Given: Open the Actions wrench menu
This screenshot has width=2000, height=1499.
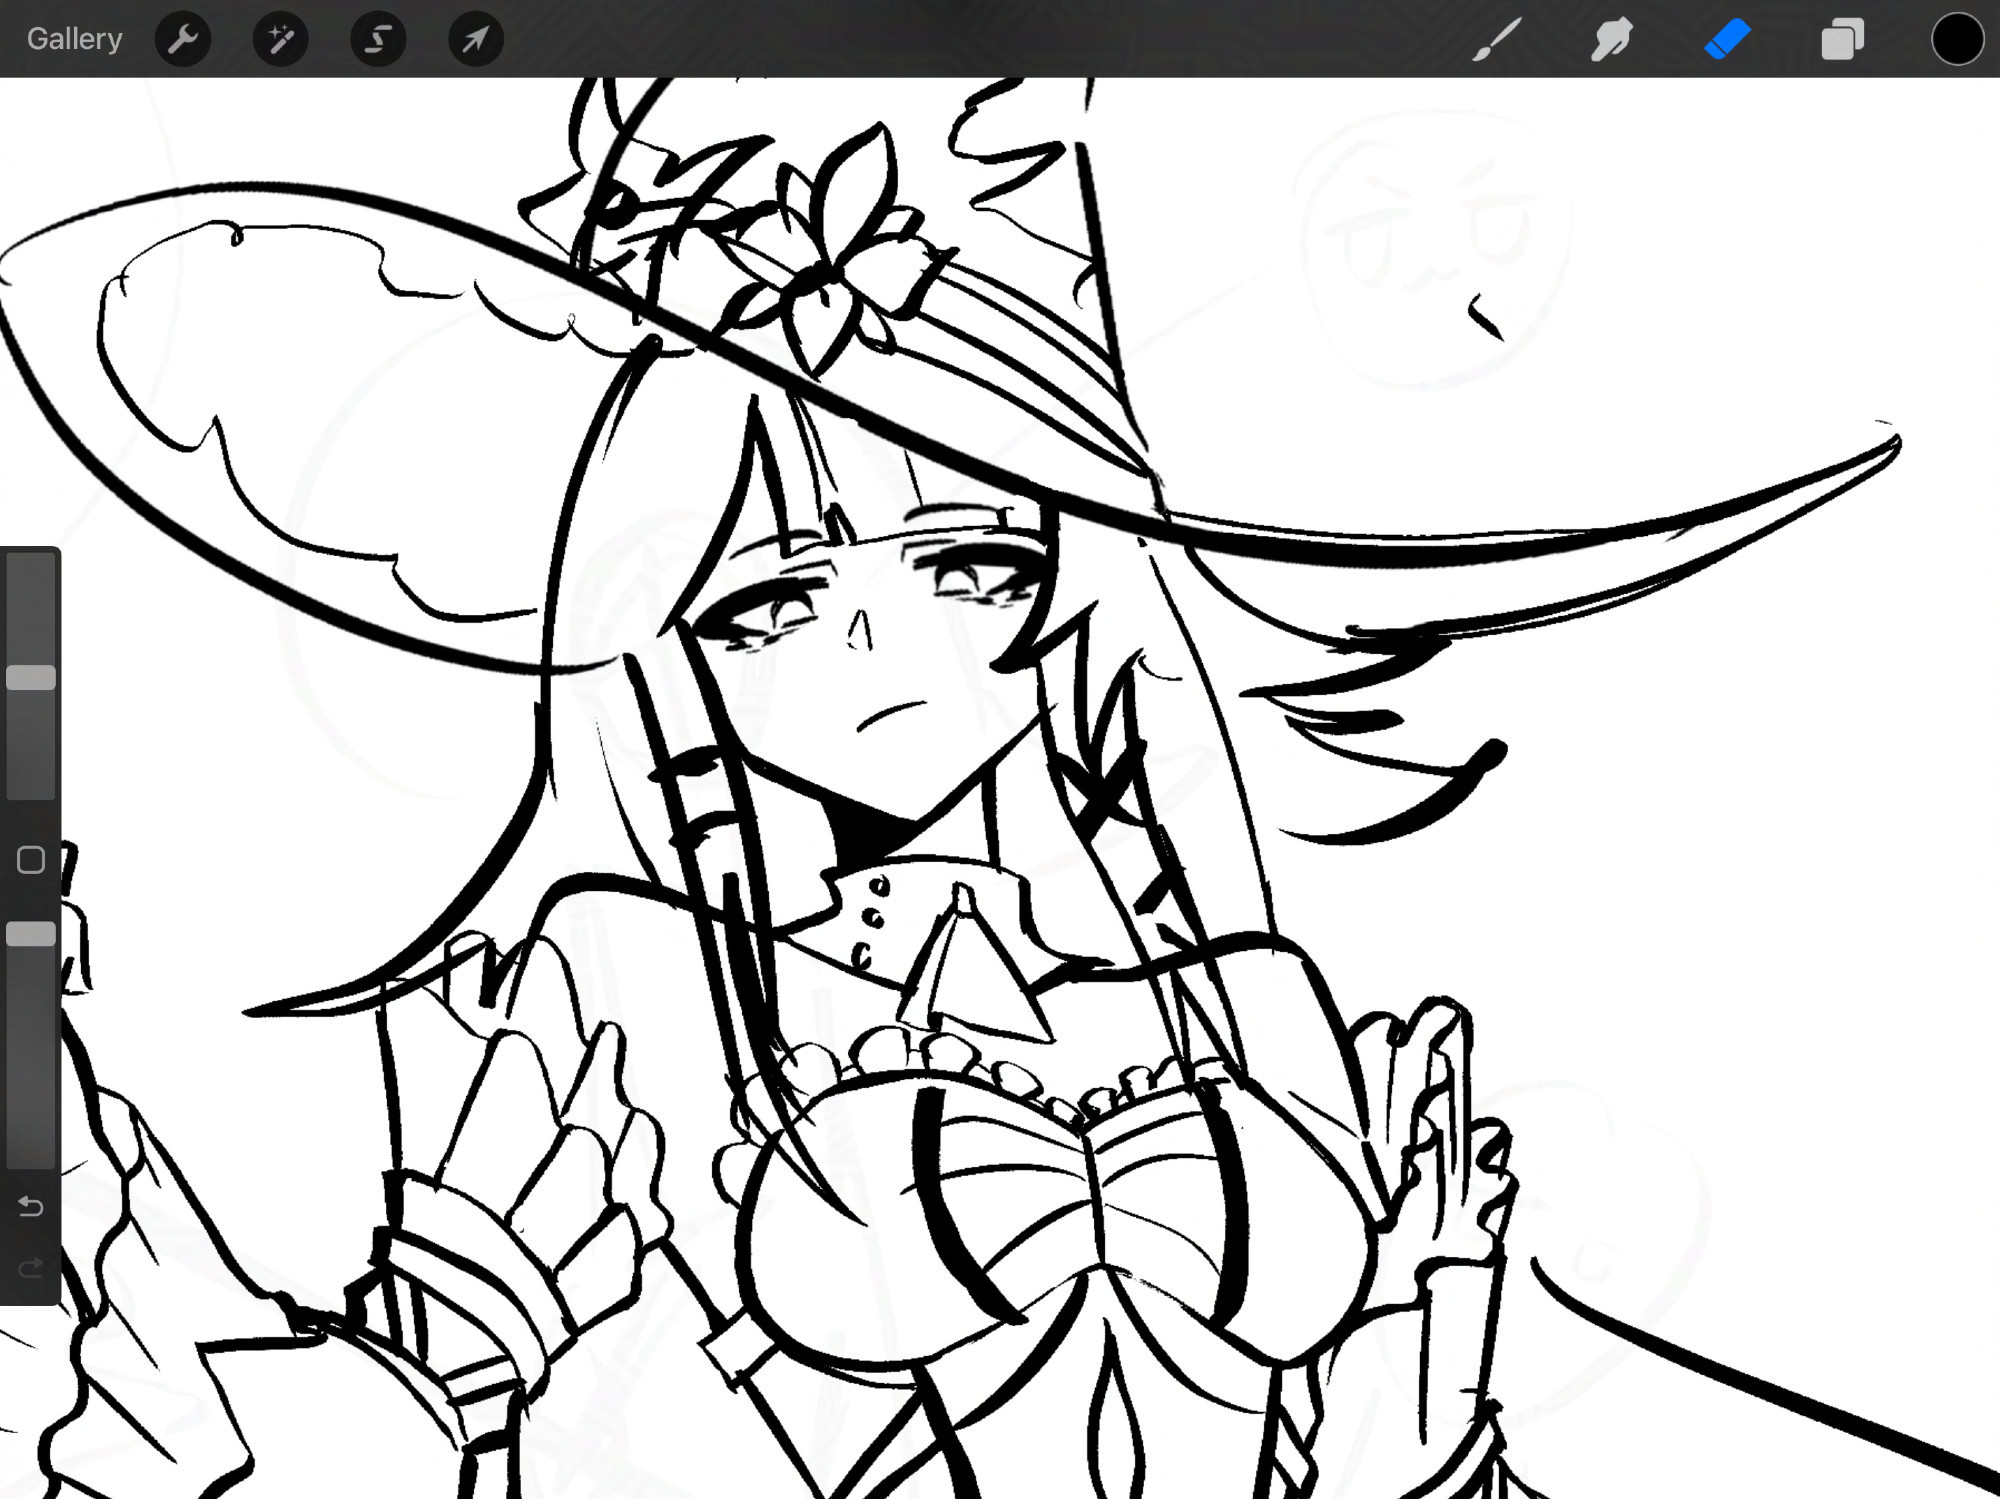Looking at the screenshot, I should (183, 39).
